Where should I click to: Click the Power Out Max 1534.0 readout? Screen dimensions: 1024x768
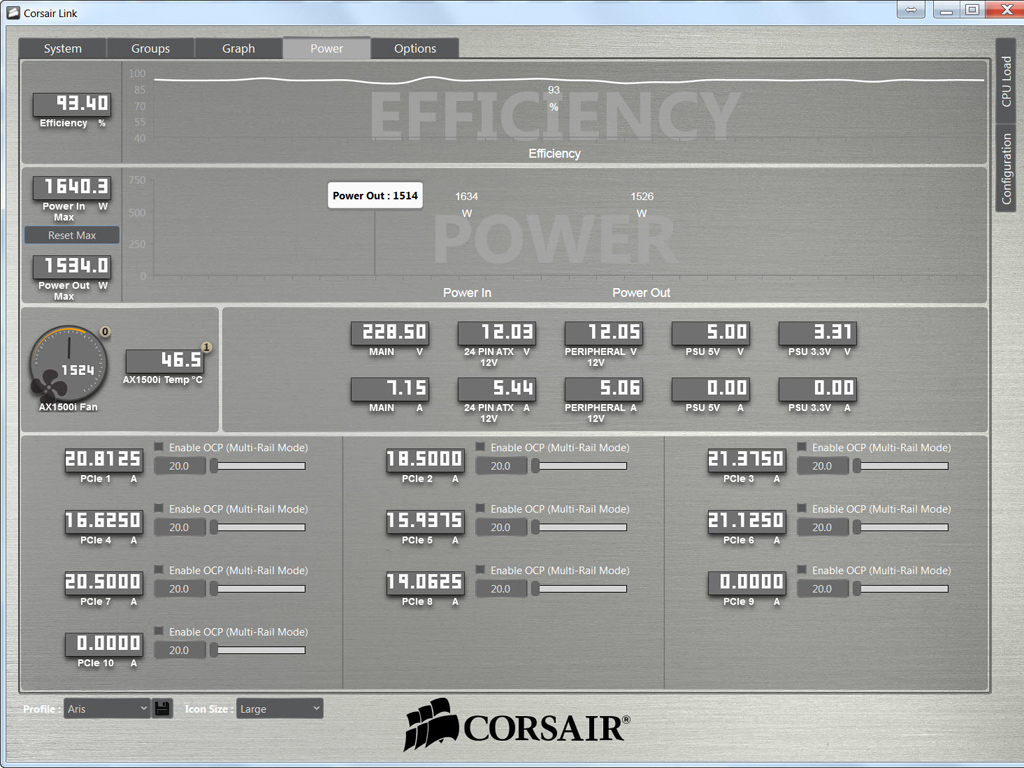click(x=72, y=266)
